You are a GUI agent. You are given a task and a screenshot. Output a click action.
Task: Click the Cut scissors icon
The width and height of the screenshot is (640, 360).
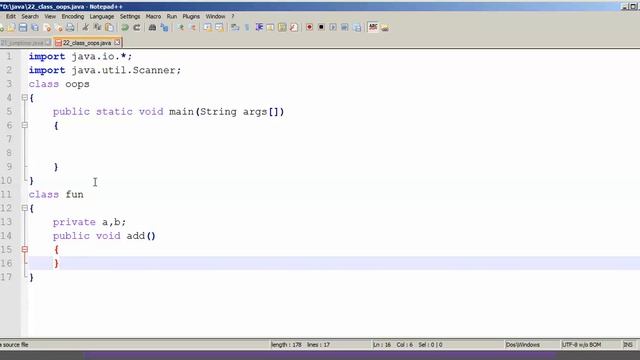pyautogui.click(x=85, y=27)
